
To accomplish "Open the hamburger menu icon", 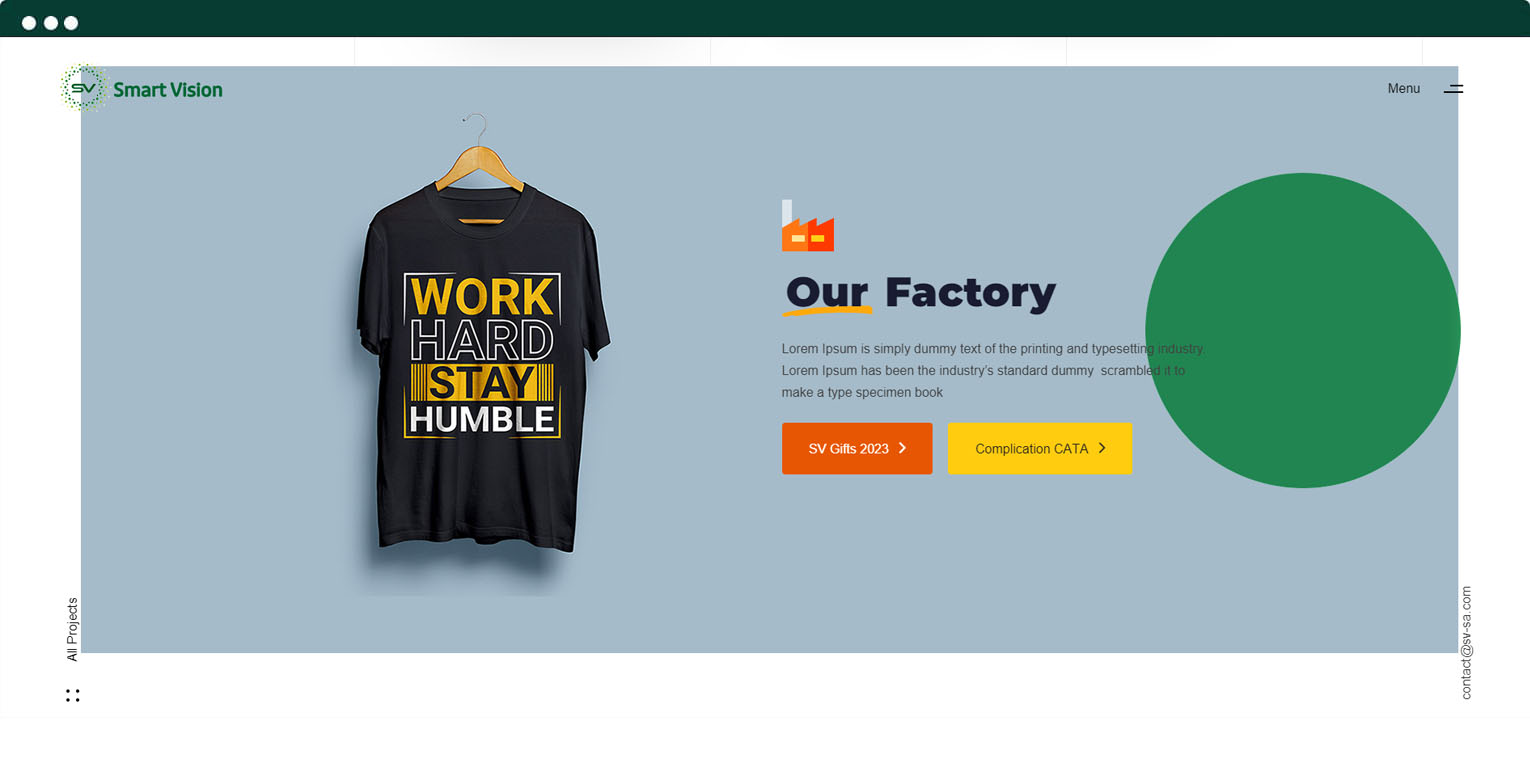I will [x=1453, y=89].
